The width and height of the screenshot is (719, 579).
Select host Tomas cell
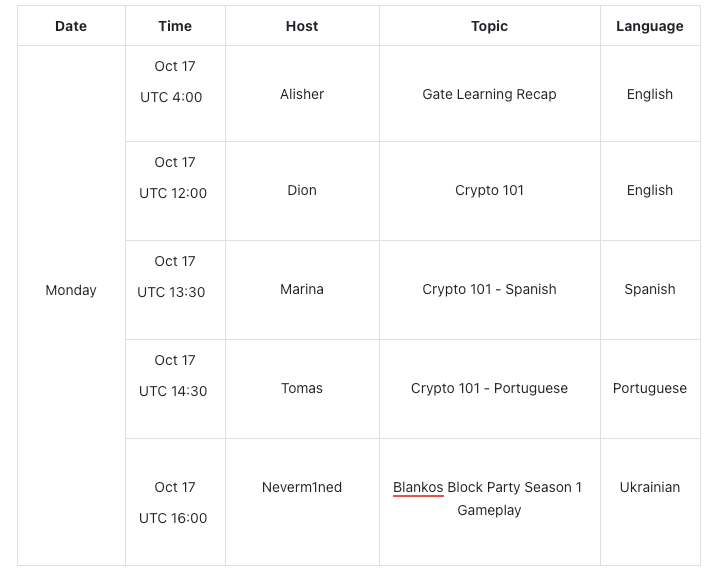click(x=302, y=388)
